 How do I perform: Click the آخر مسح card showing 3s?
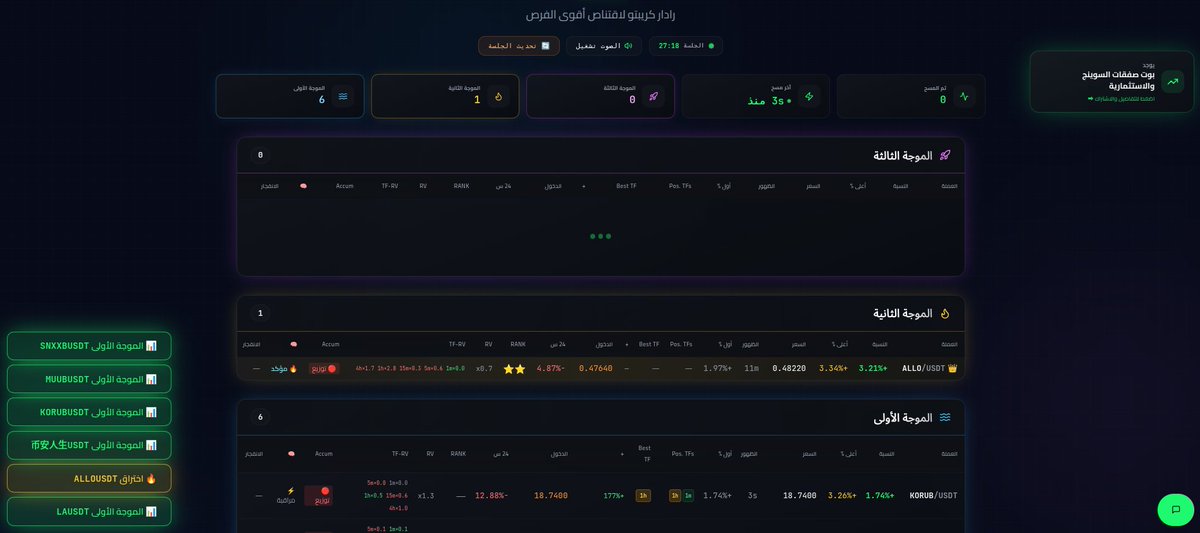pos(756,96)
